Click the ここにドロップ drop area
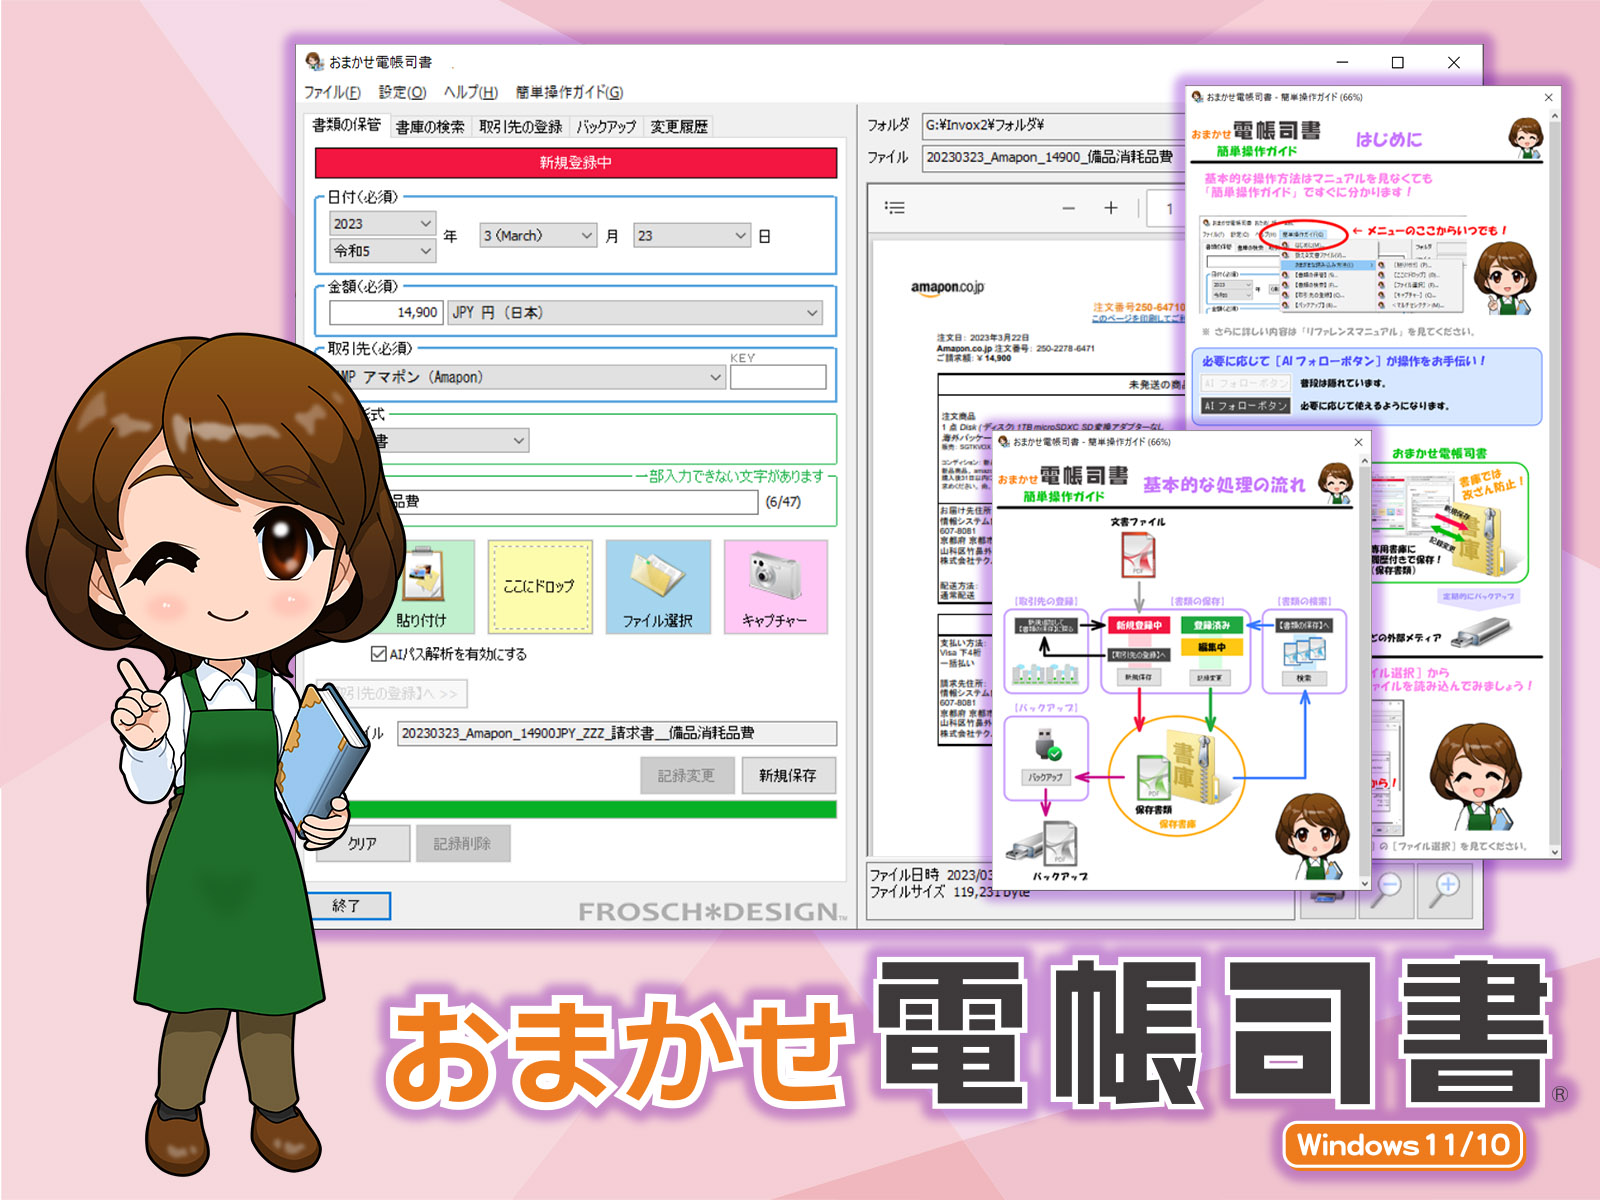1600x1200 pixels. (540, 587)
